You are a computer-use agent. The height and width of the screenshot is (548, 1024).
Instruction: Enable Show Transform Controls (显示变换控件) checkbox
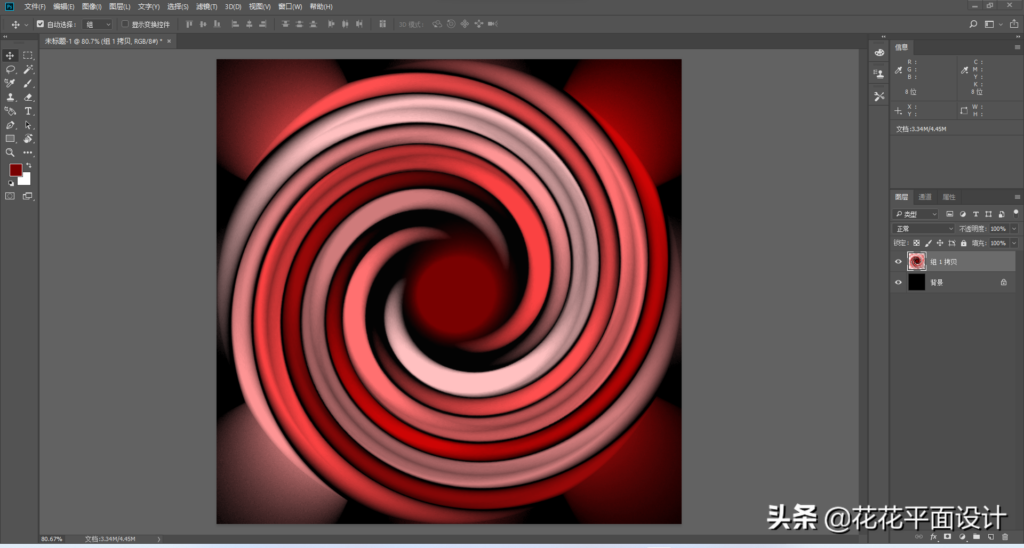(125, 24)
